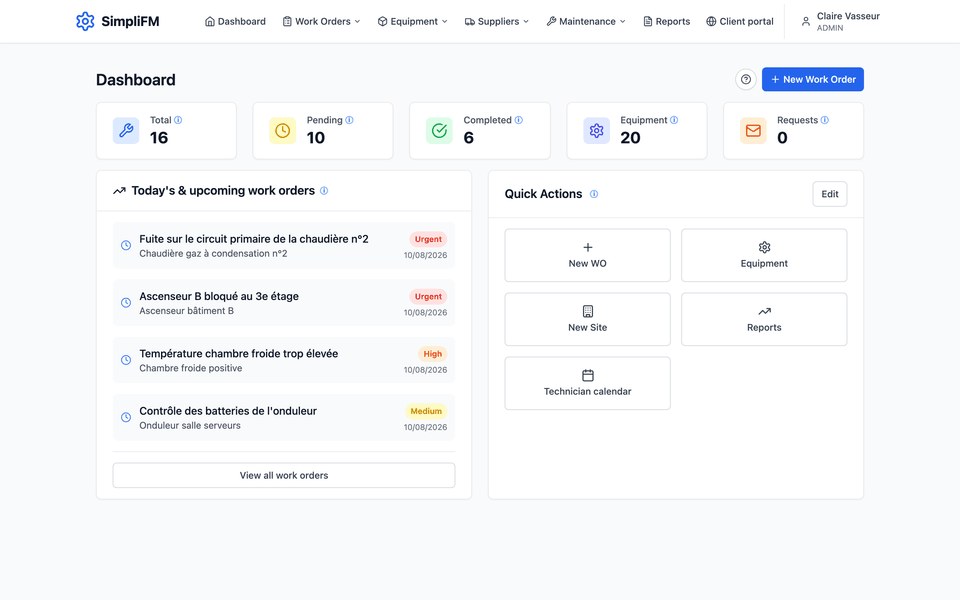Click the Pending clock icon
The height and width of the screenshot is (600, 960).
click(282, 130)
